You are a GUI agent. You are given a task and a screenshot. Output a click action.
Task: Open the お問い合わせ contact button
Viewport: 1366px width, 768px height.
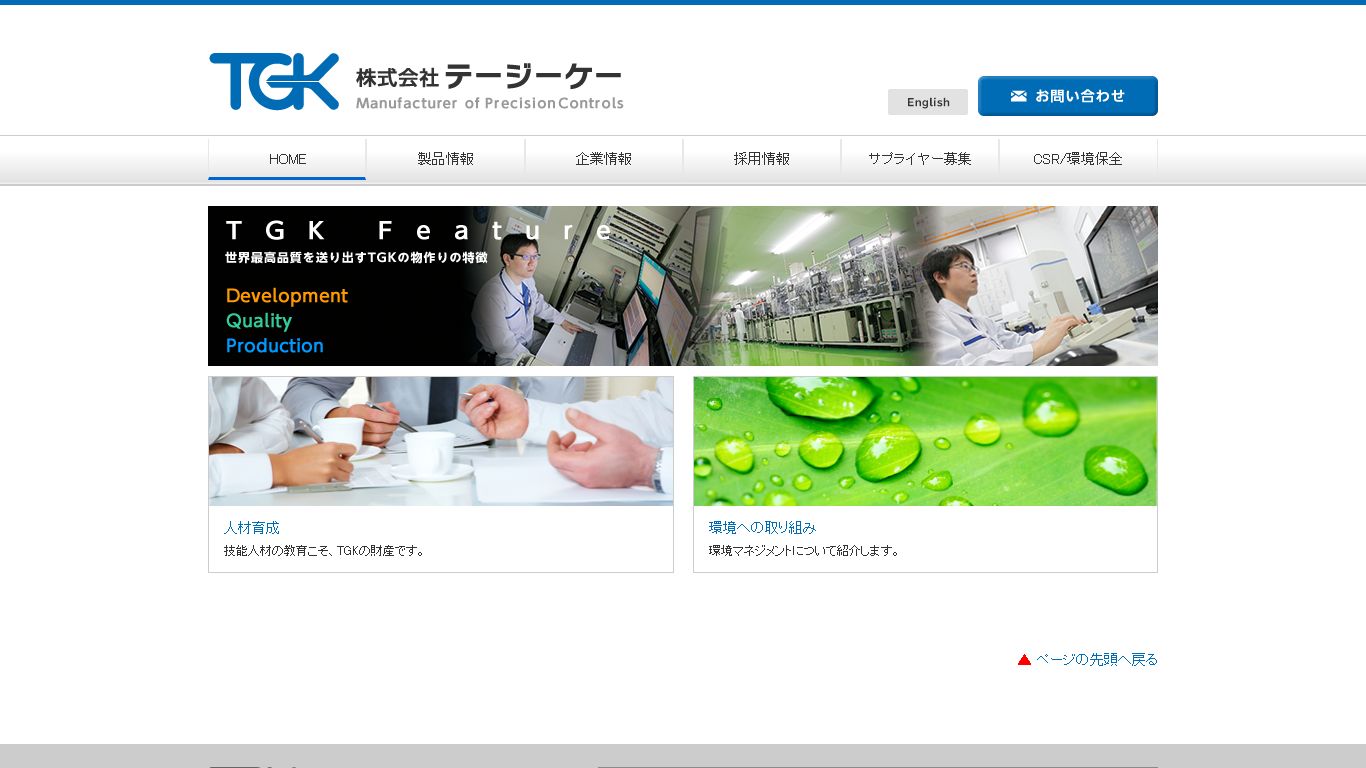(x=1068, y=96)
